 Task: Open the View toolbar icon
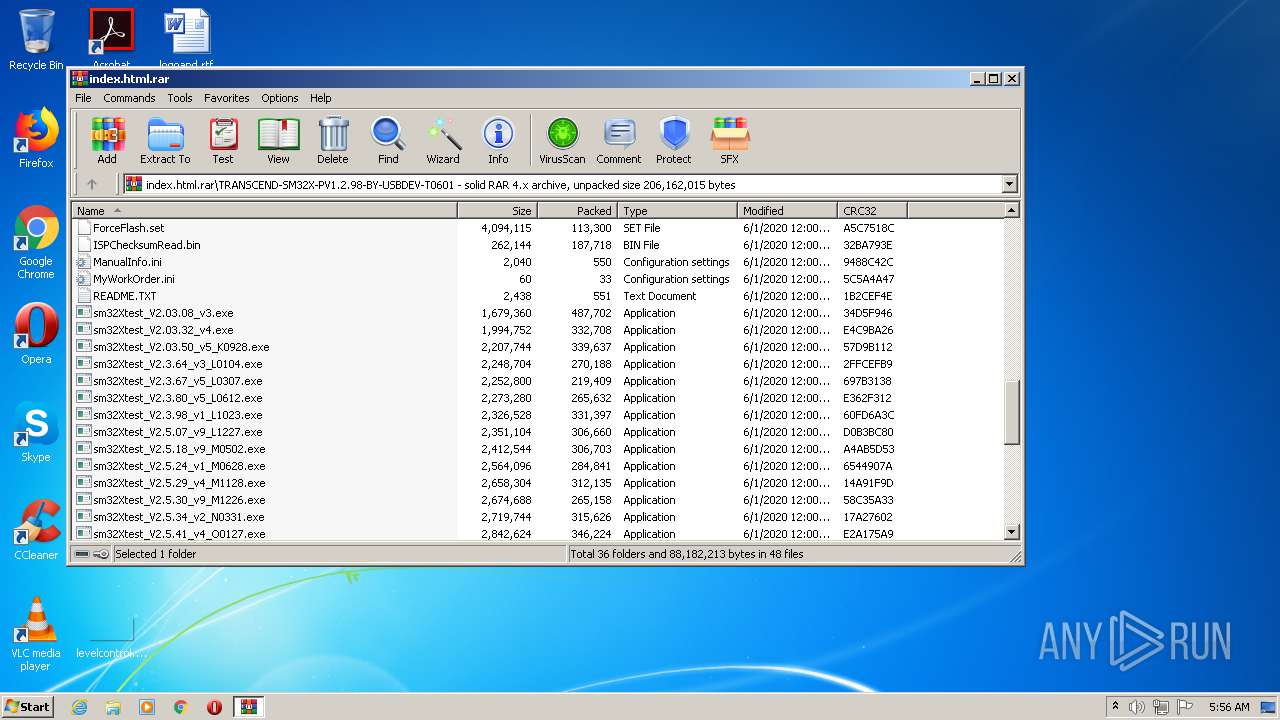[x=278, y=140]
